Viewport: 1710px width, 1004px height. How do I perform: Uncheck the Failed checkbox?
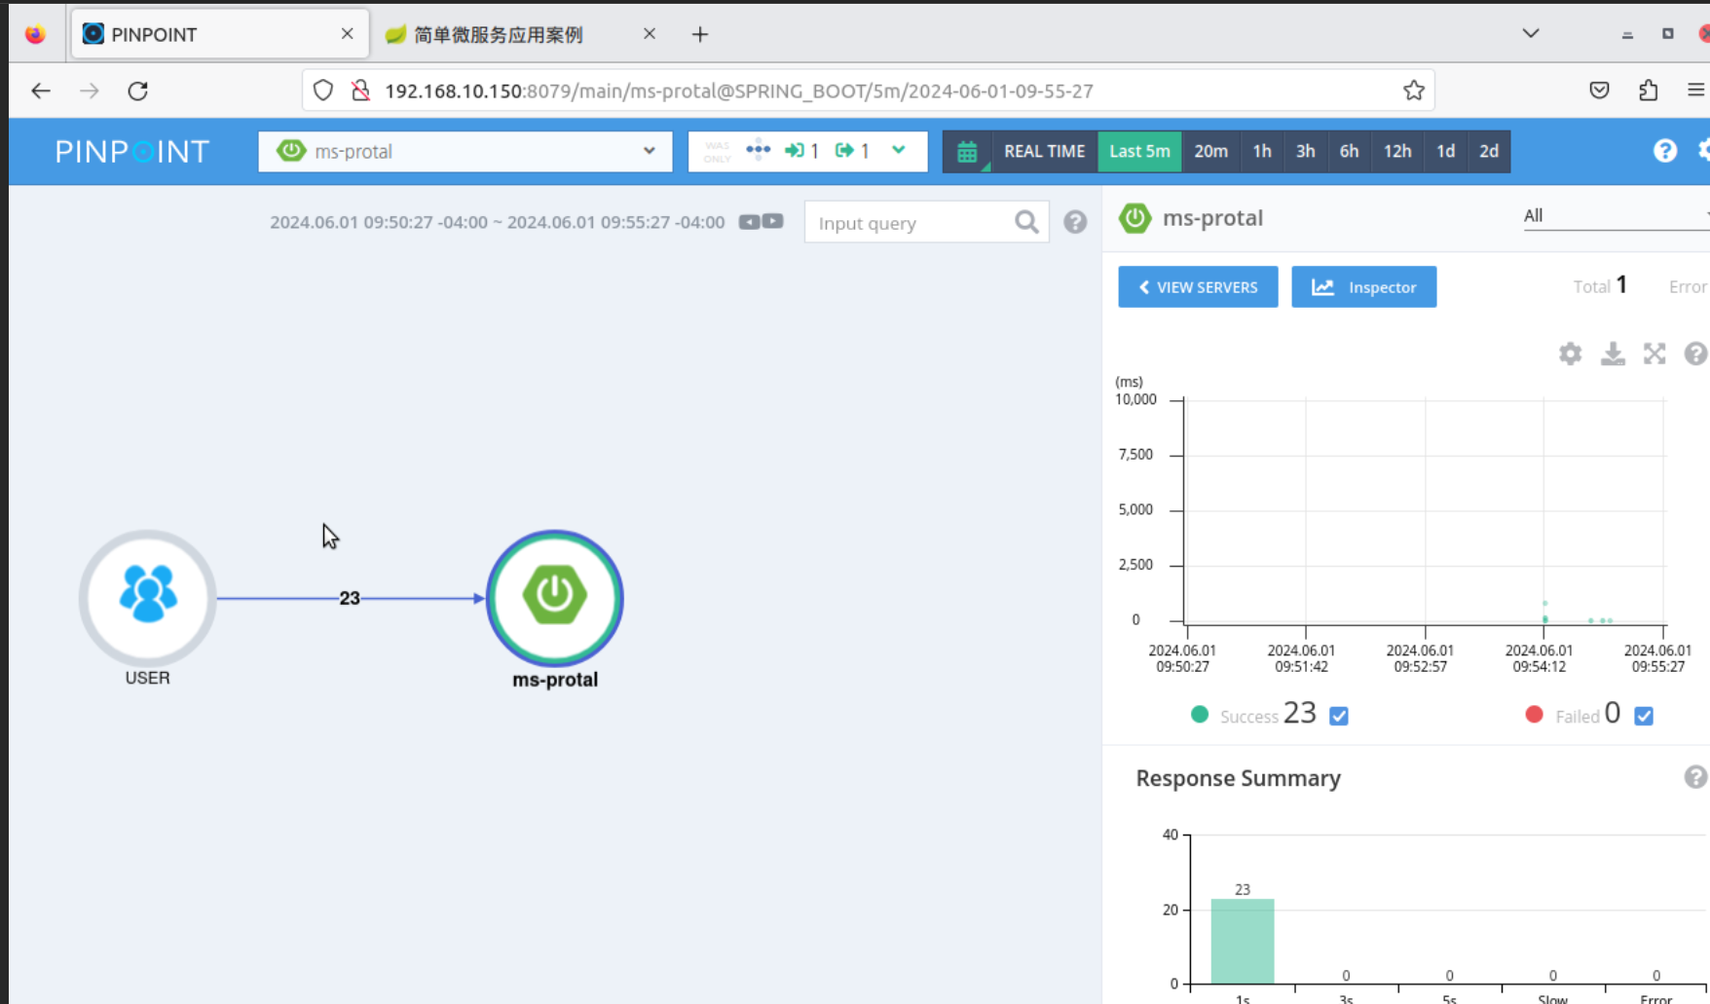[1643, 716]
